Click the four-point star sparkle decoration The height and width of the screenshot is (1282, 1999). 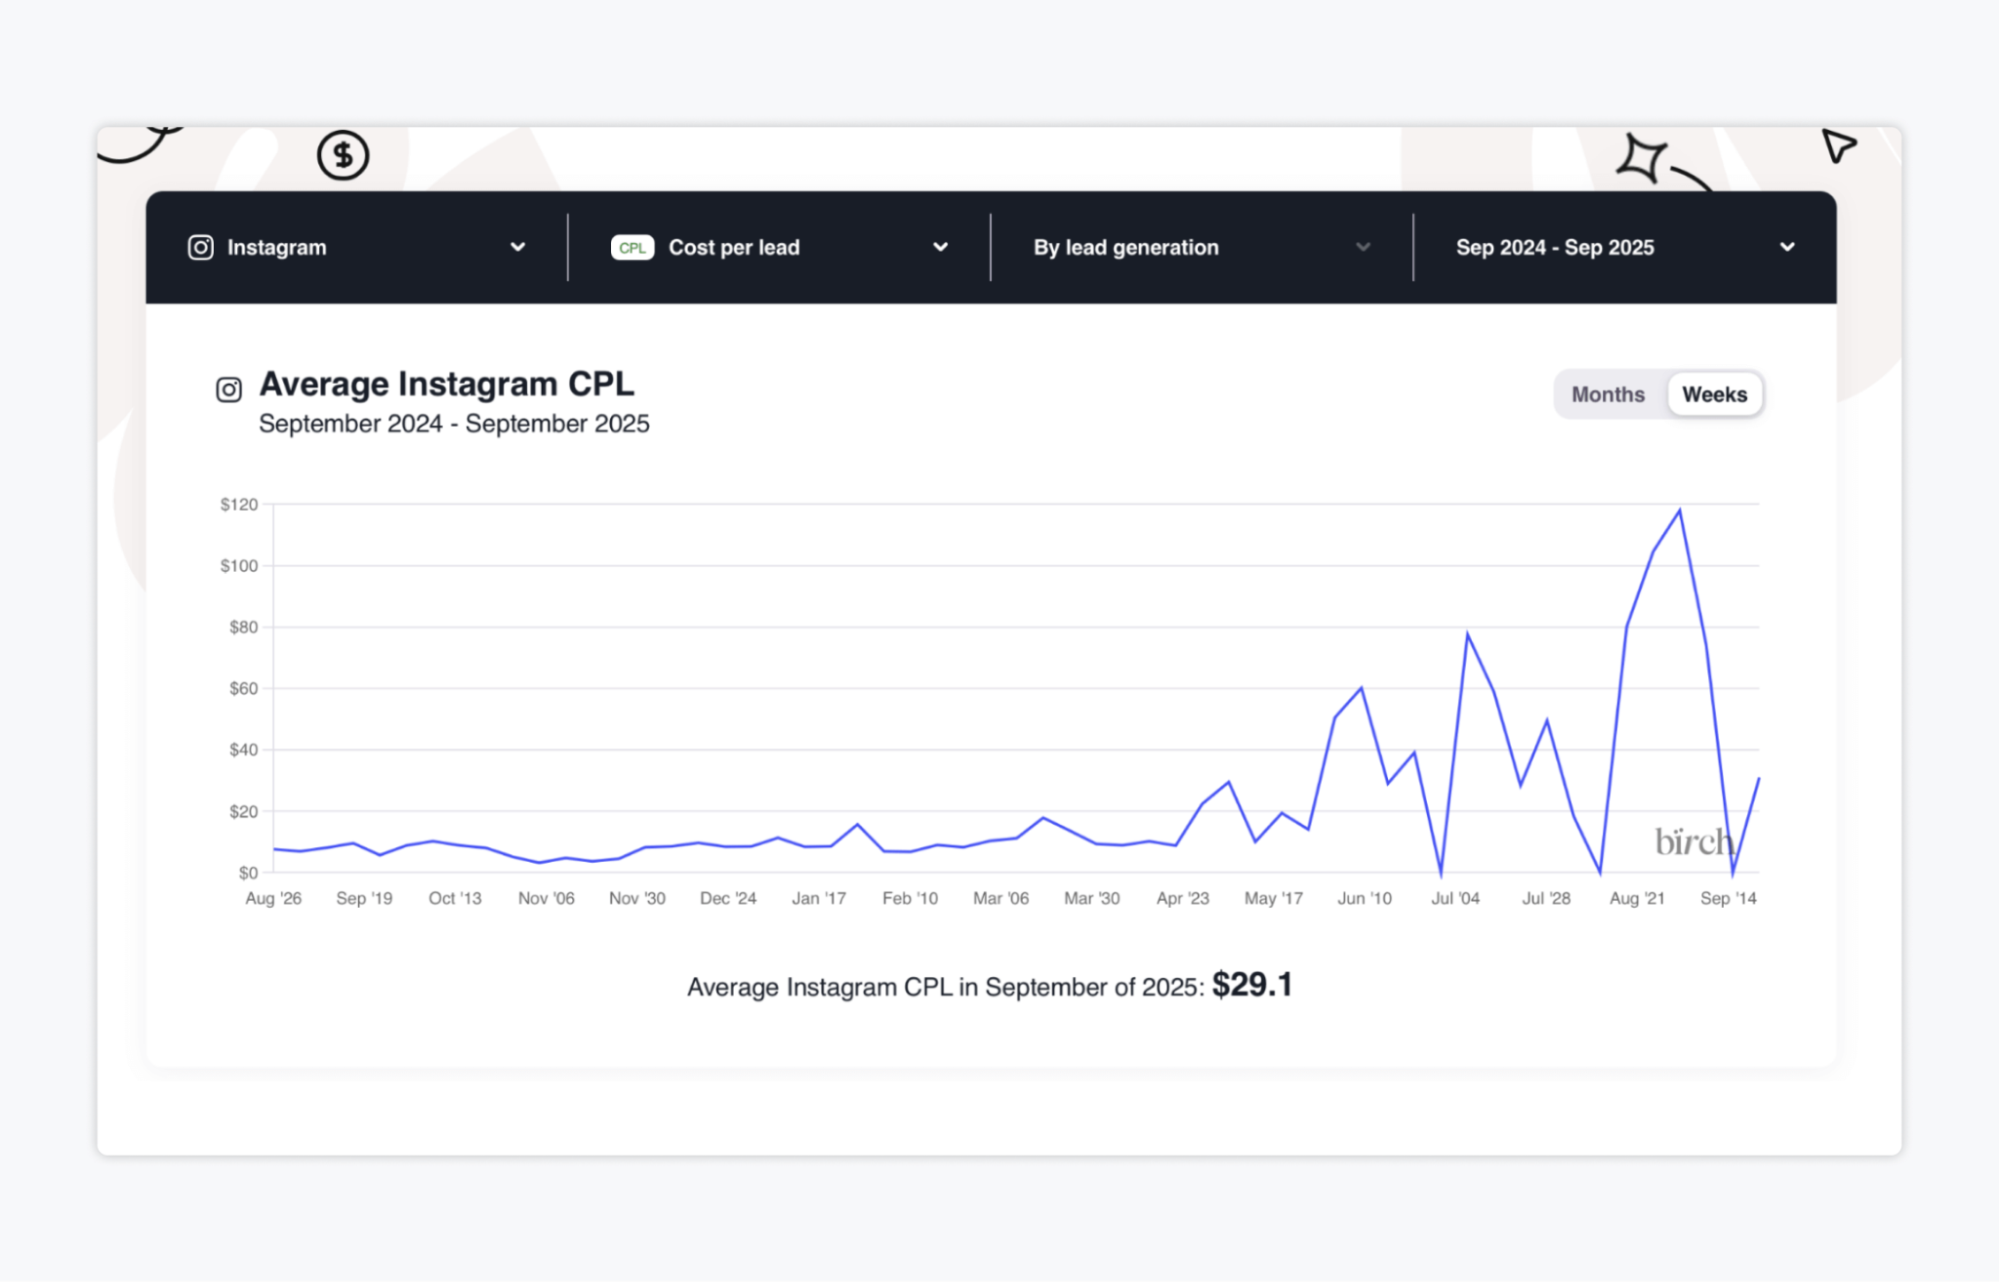(x=1641, y=158)
